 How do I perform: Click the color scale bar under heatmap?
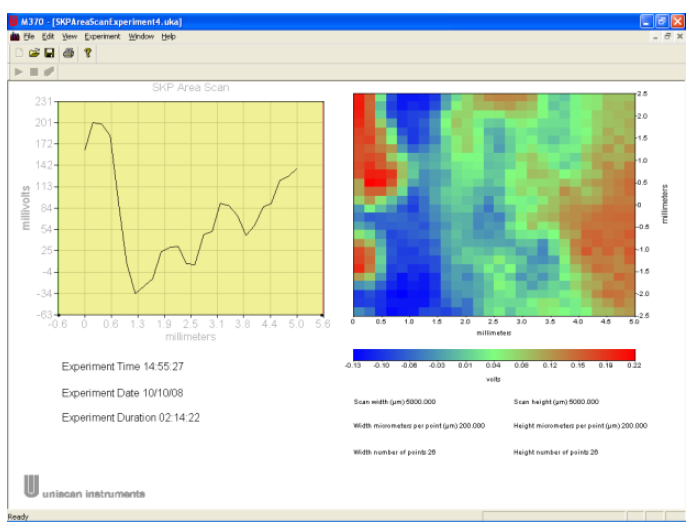point(494,354)
